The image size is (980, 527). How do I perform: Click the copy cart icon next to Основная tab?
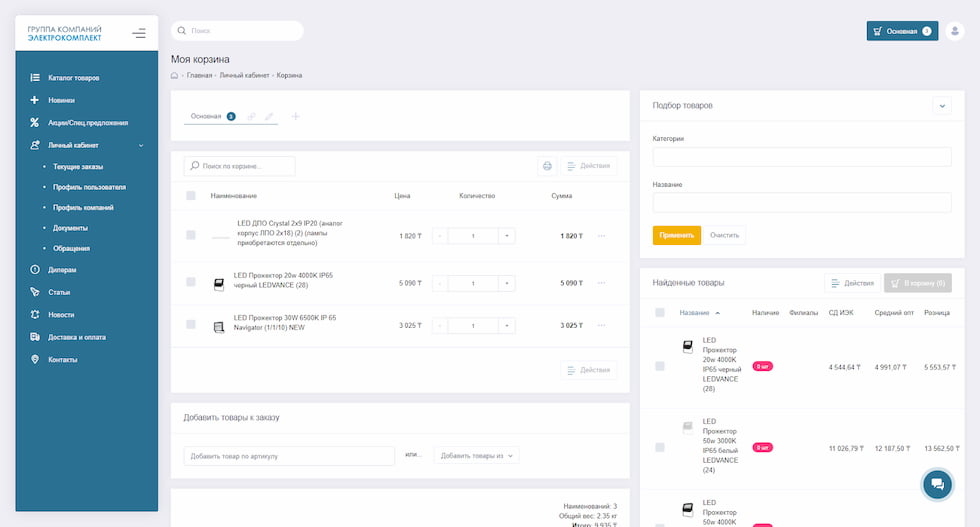251,116
